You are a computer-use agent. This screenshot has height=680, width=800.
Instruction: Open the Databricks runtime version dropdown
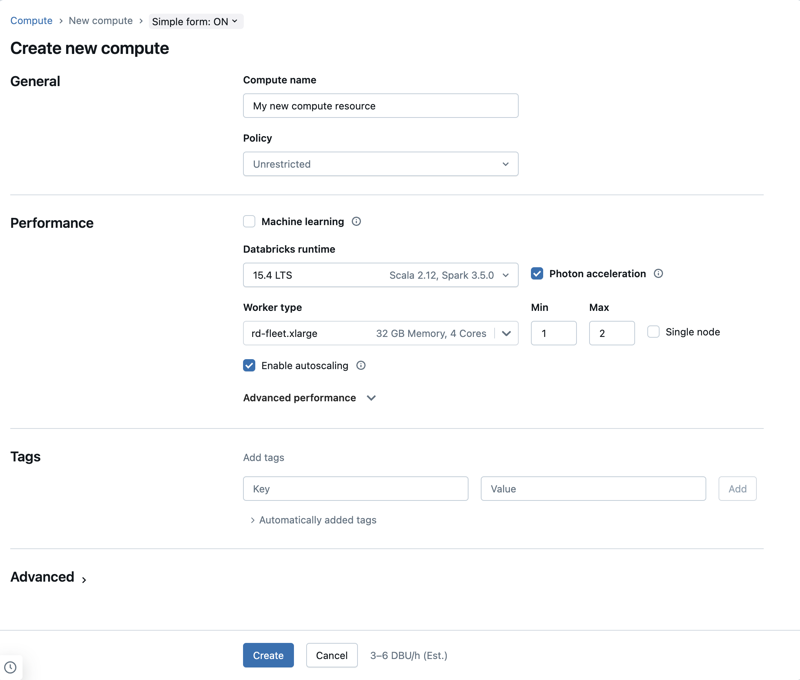coord(380,273)
